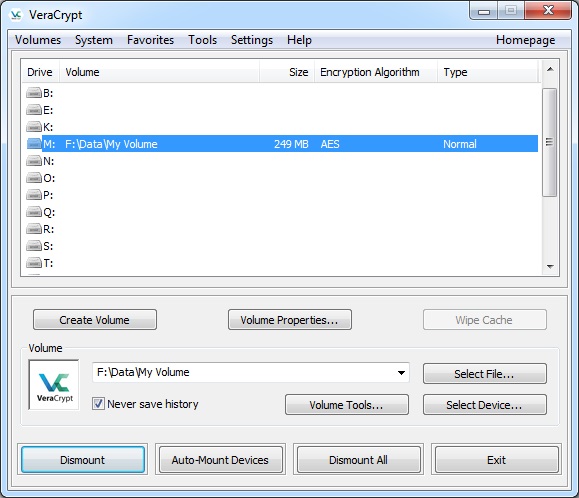
Task: Click the Select File button
Action: pyautogui.click(x=484, y=374)
